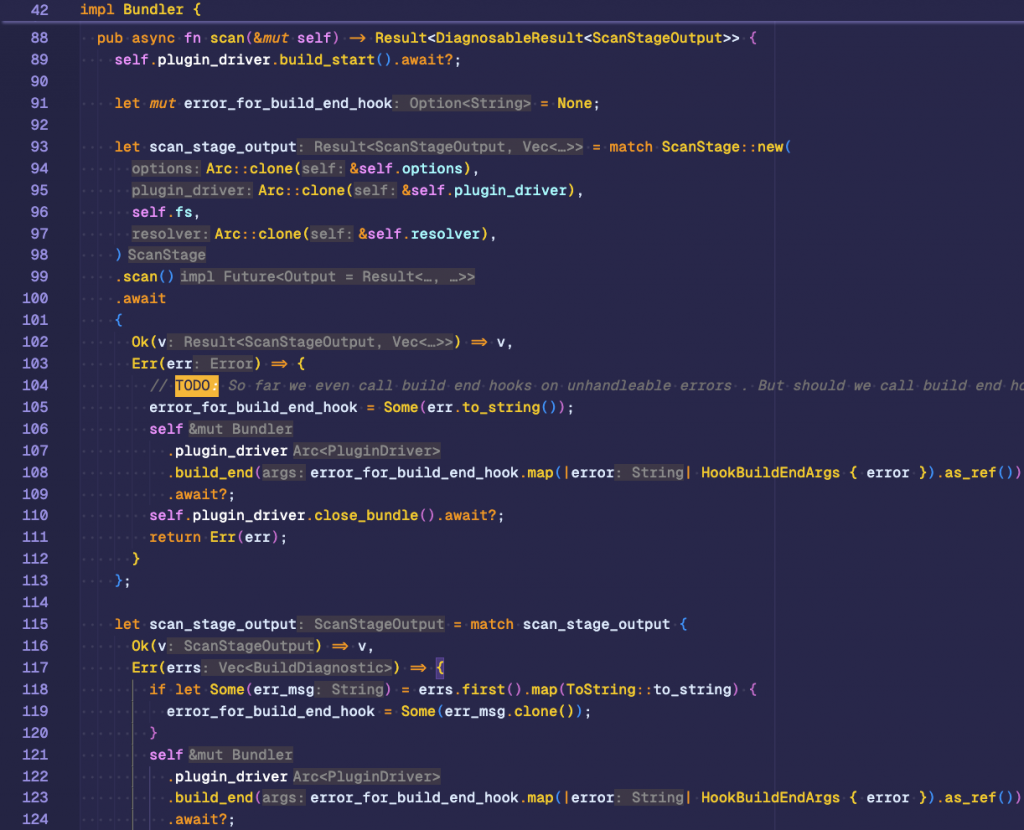Click the 'Vec<BuildDiagnostic>' inlay hint

pyautogui.click(x=305, y=667)
